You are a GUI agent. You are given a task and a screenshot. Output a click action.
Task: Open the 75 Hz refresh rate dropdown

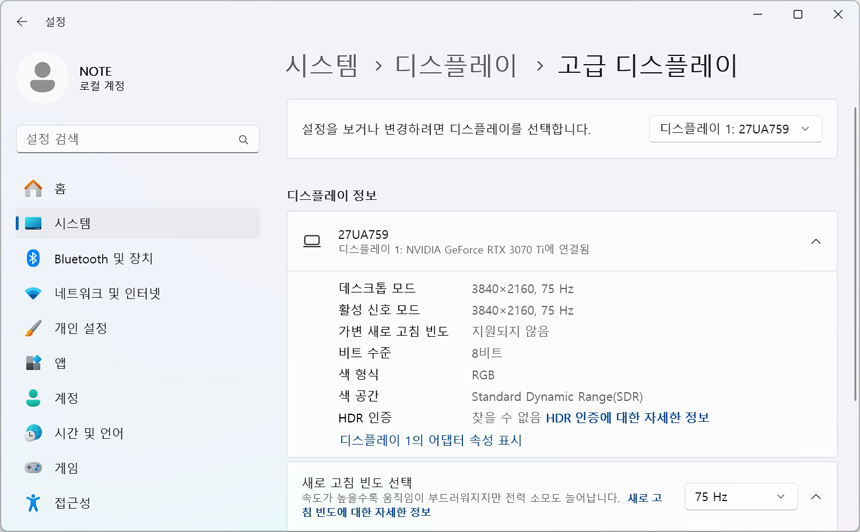740,497
